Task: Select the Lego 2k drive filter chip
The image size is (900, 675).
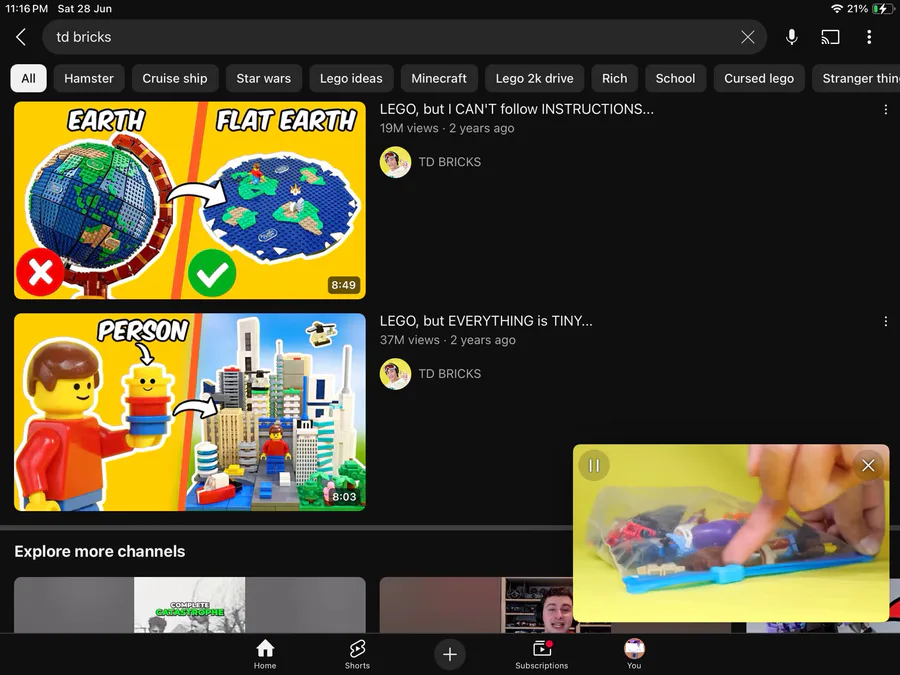Action: click(x=534, y=79)
